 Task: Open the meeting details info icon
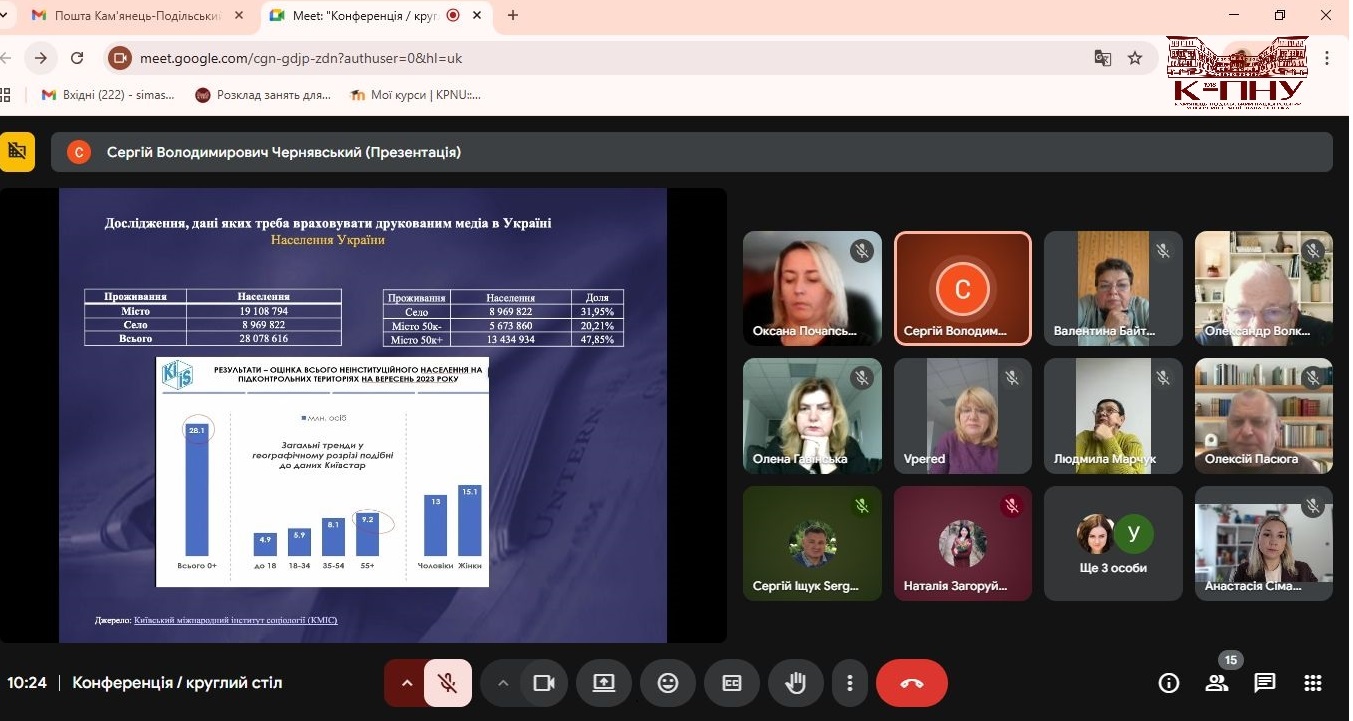[1168, 683]
